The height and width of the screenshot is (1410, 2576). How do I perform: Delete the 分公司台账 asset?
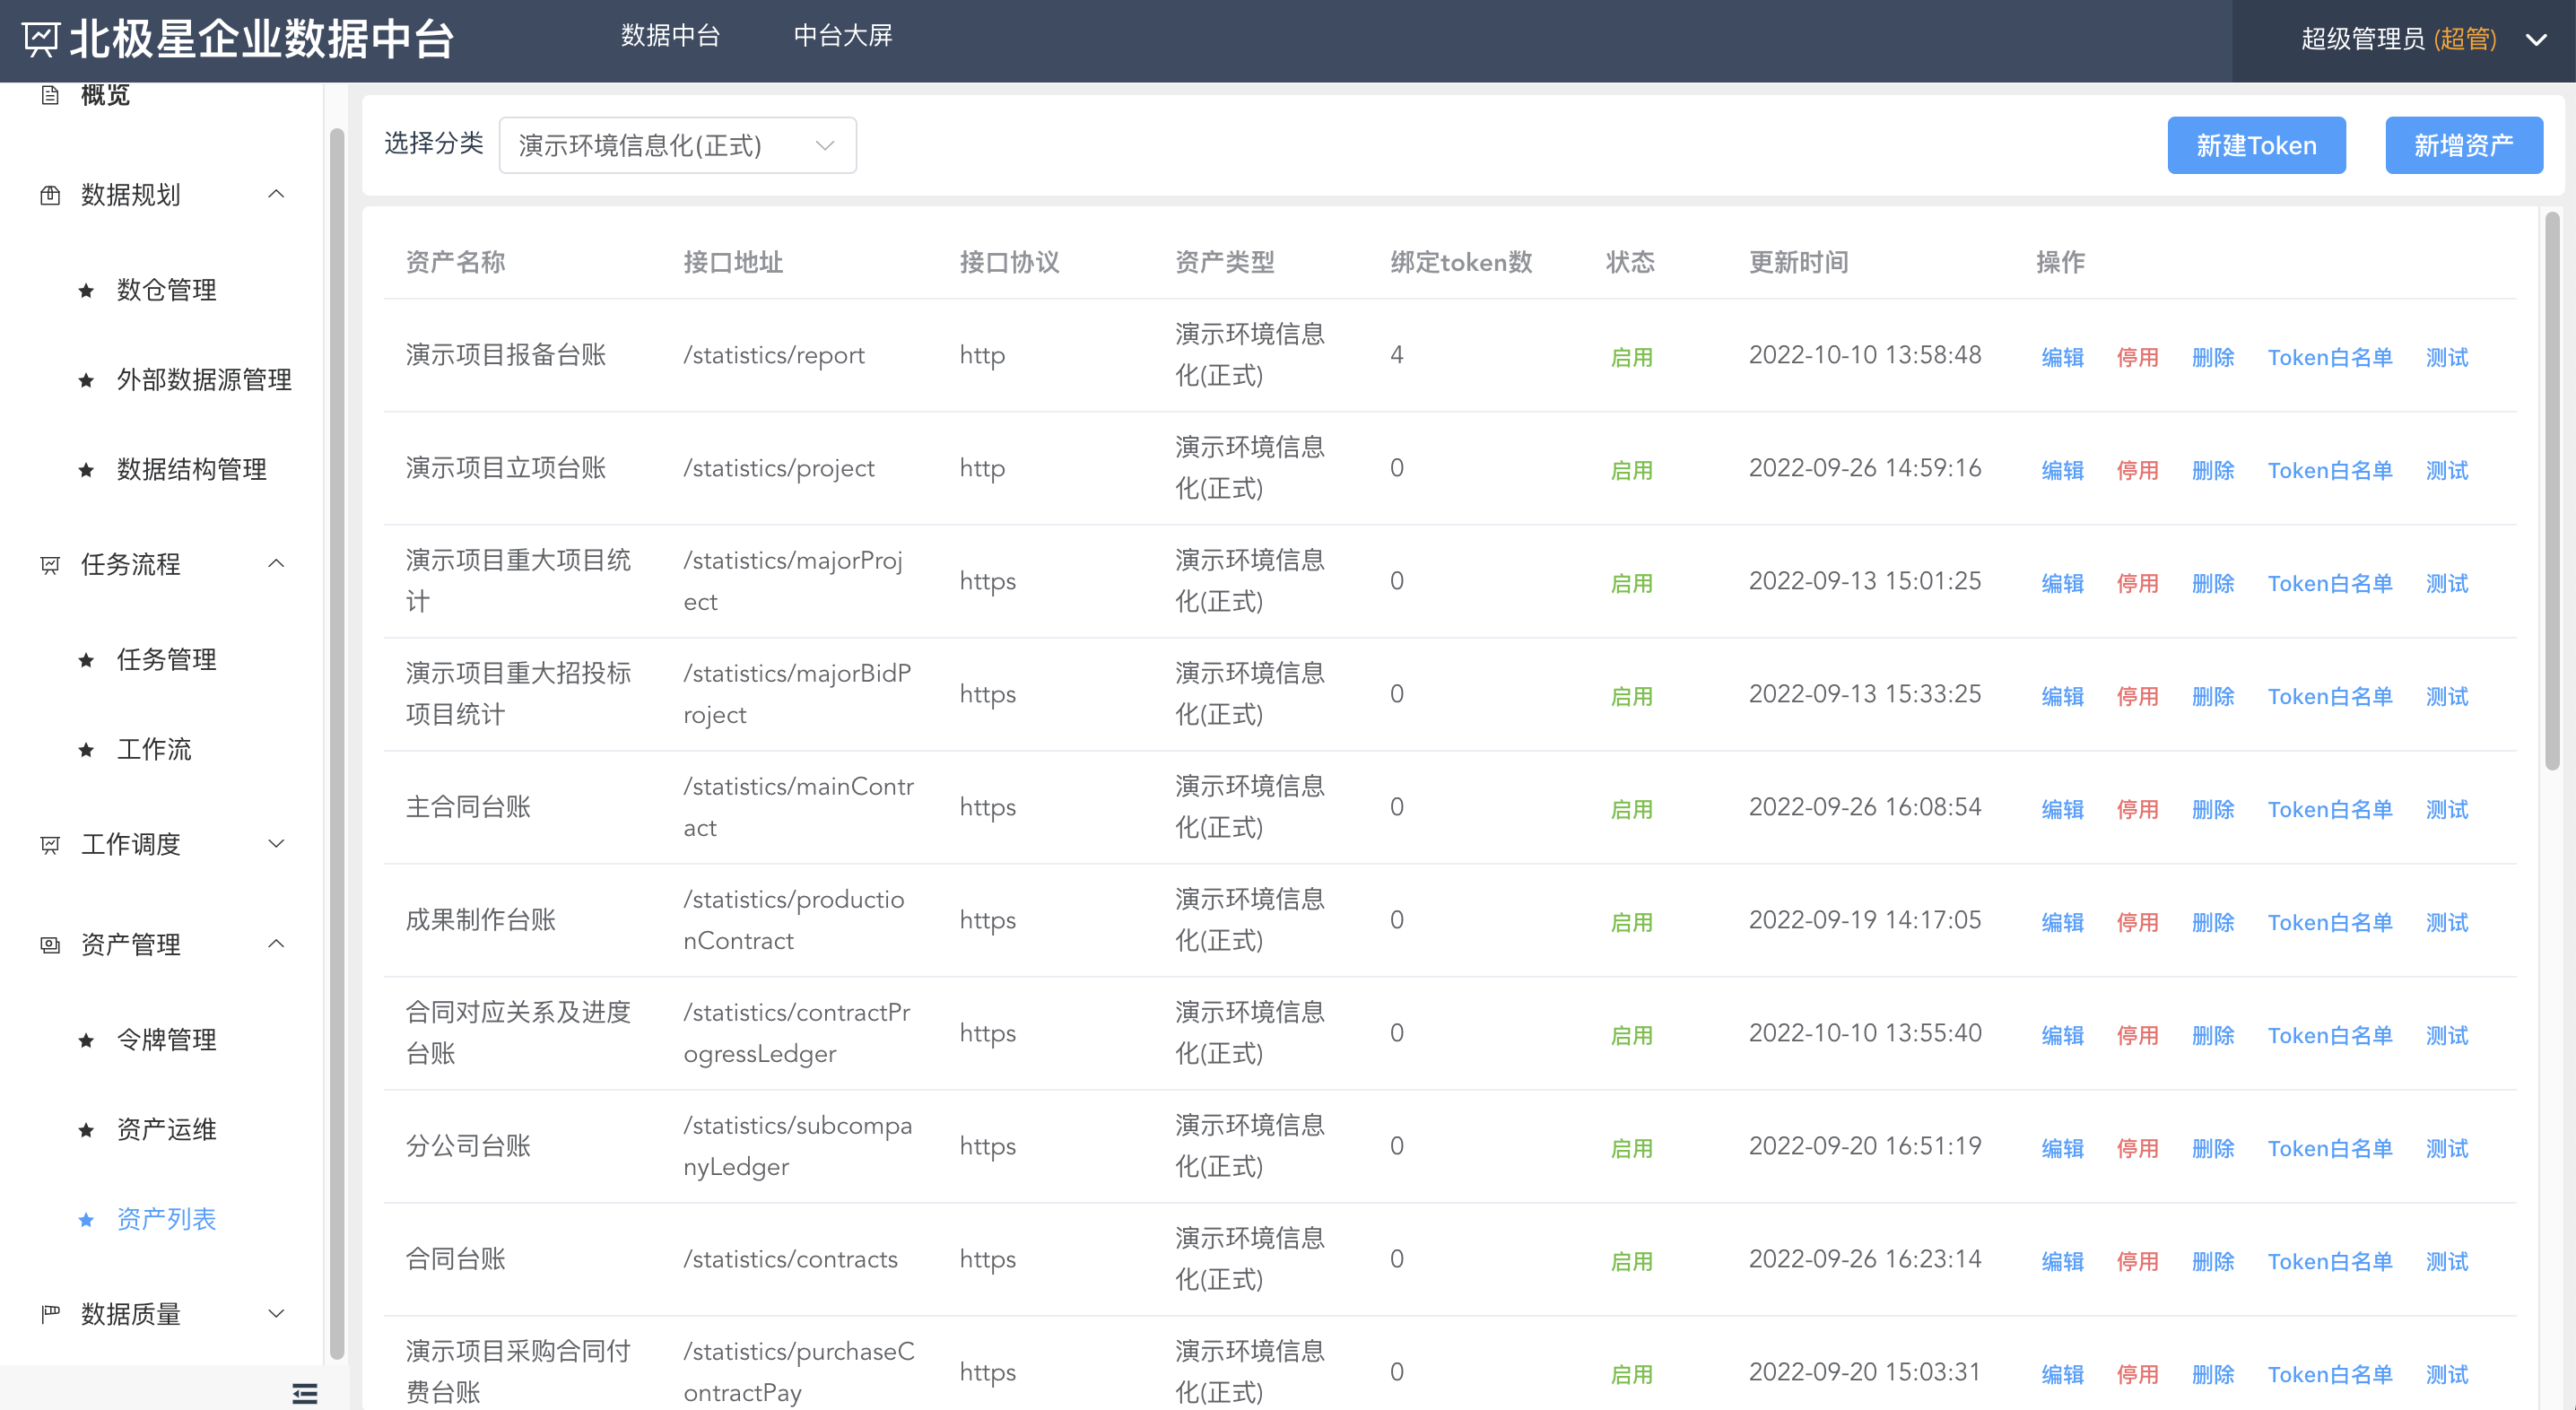click(2212, 1148)
